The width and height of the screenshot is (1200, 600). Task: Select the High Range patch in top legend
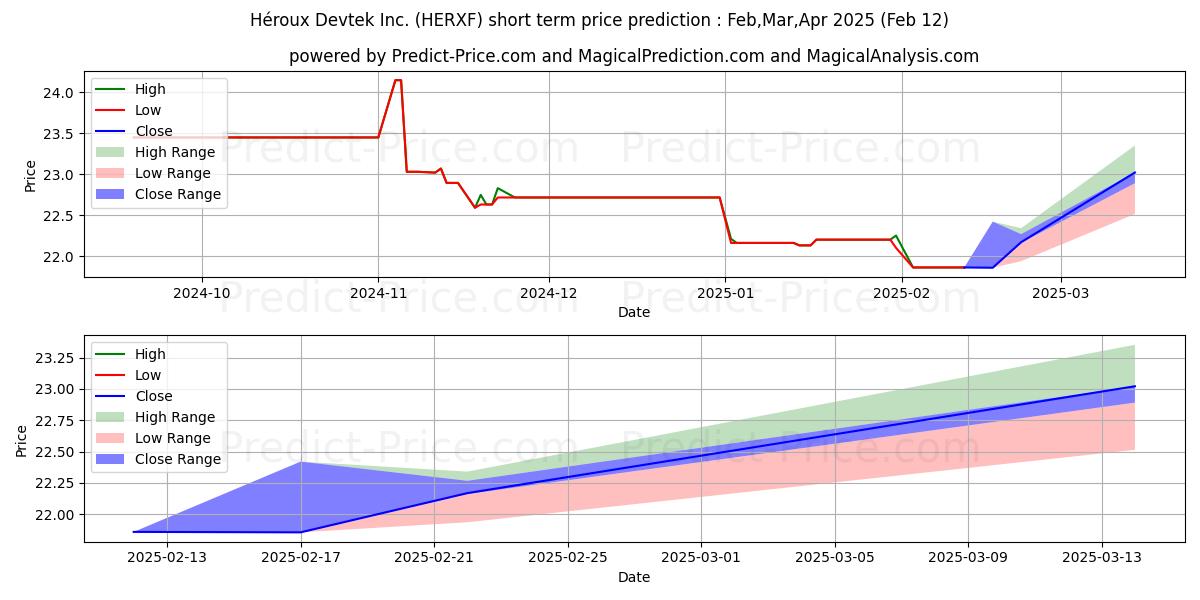pos(111,153)
